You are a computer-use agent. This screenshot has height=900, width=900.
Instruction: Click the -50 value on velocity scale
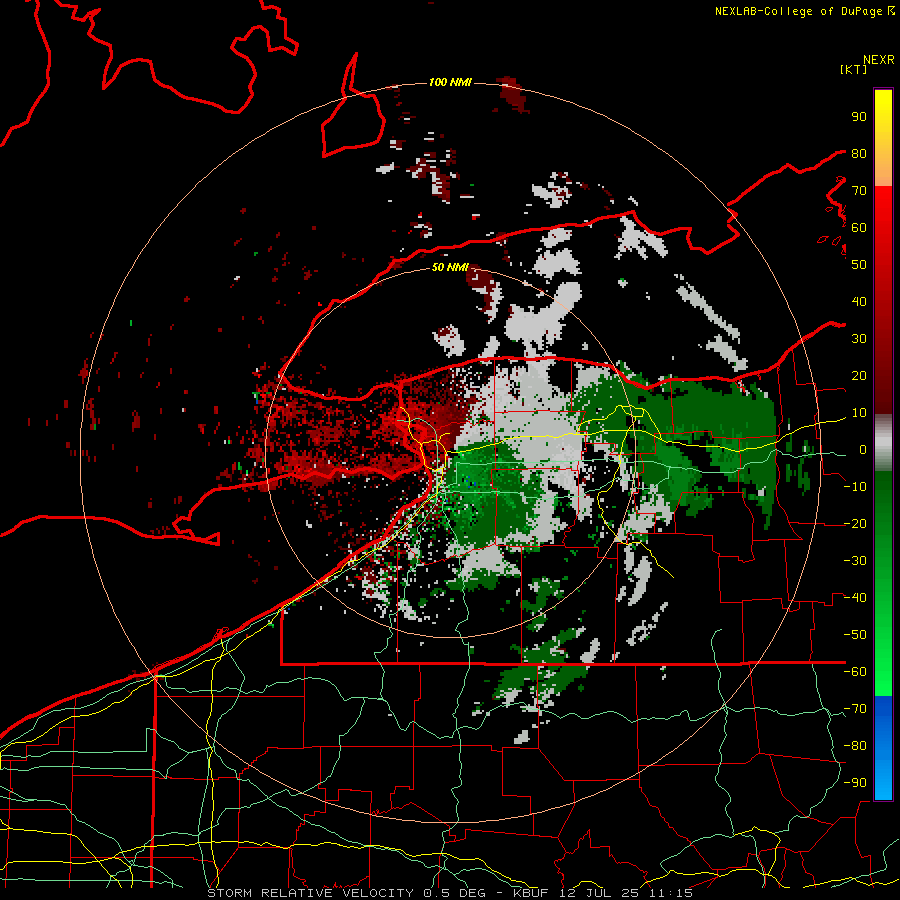(855, 635)
